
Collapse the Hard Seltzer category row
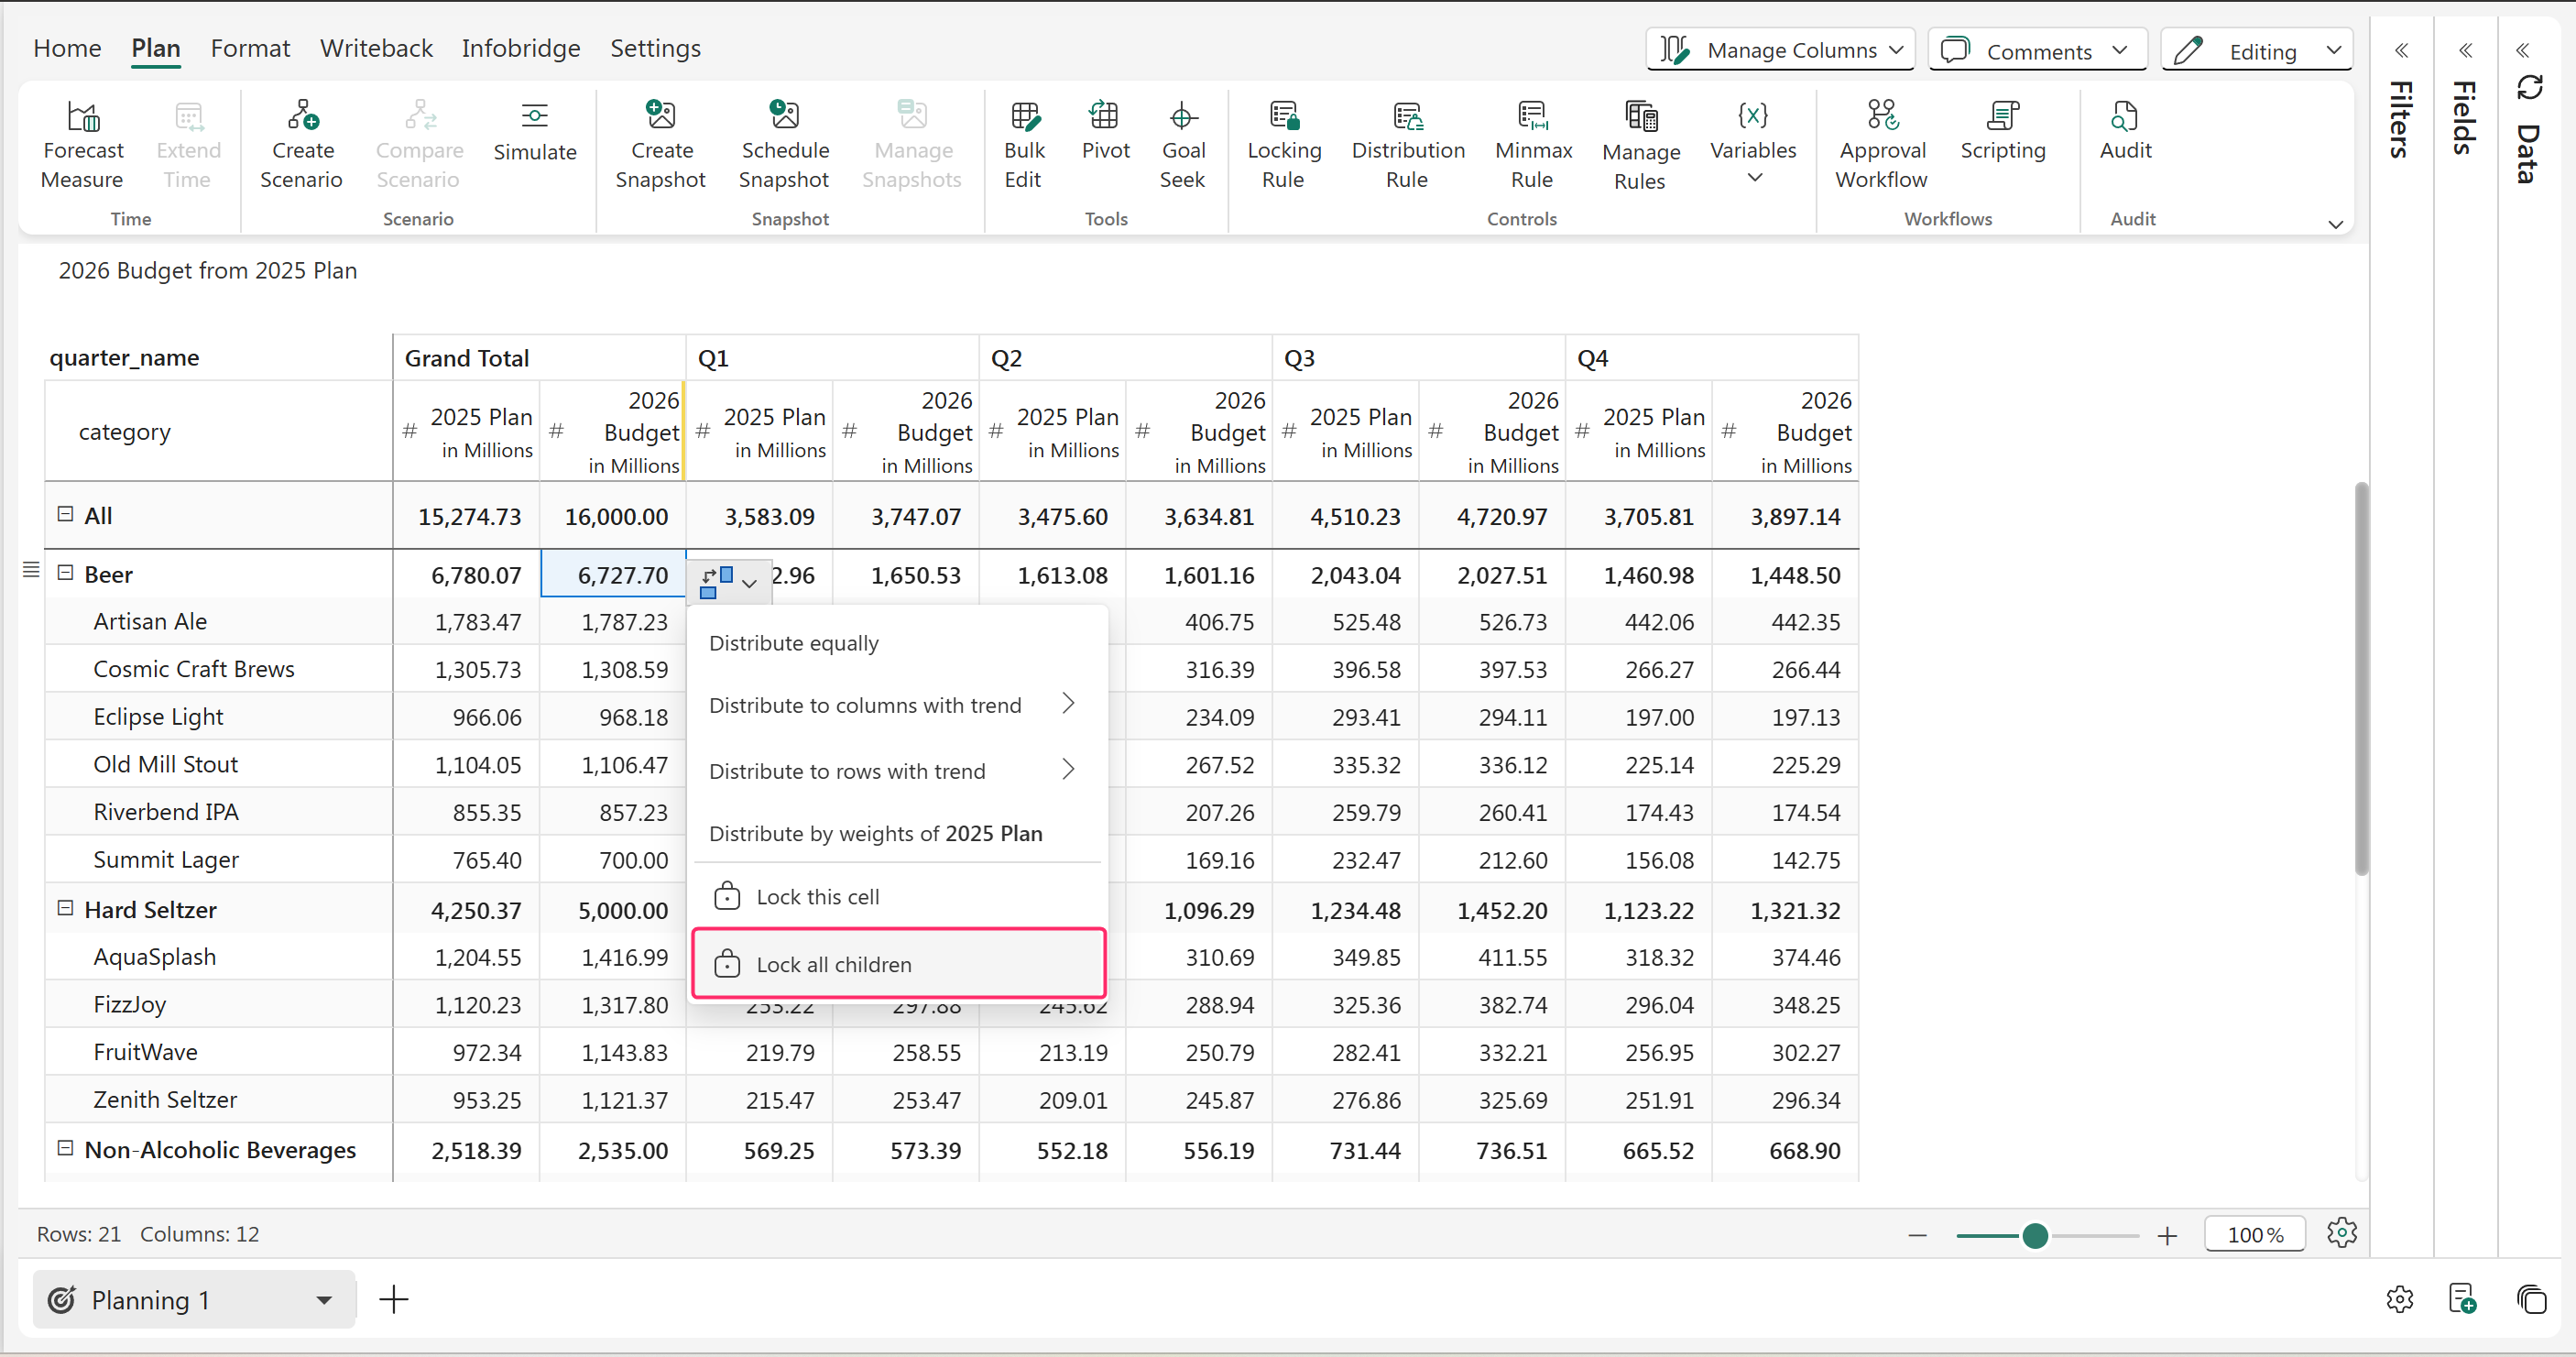(x=66, y=908)
